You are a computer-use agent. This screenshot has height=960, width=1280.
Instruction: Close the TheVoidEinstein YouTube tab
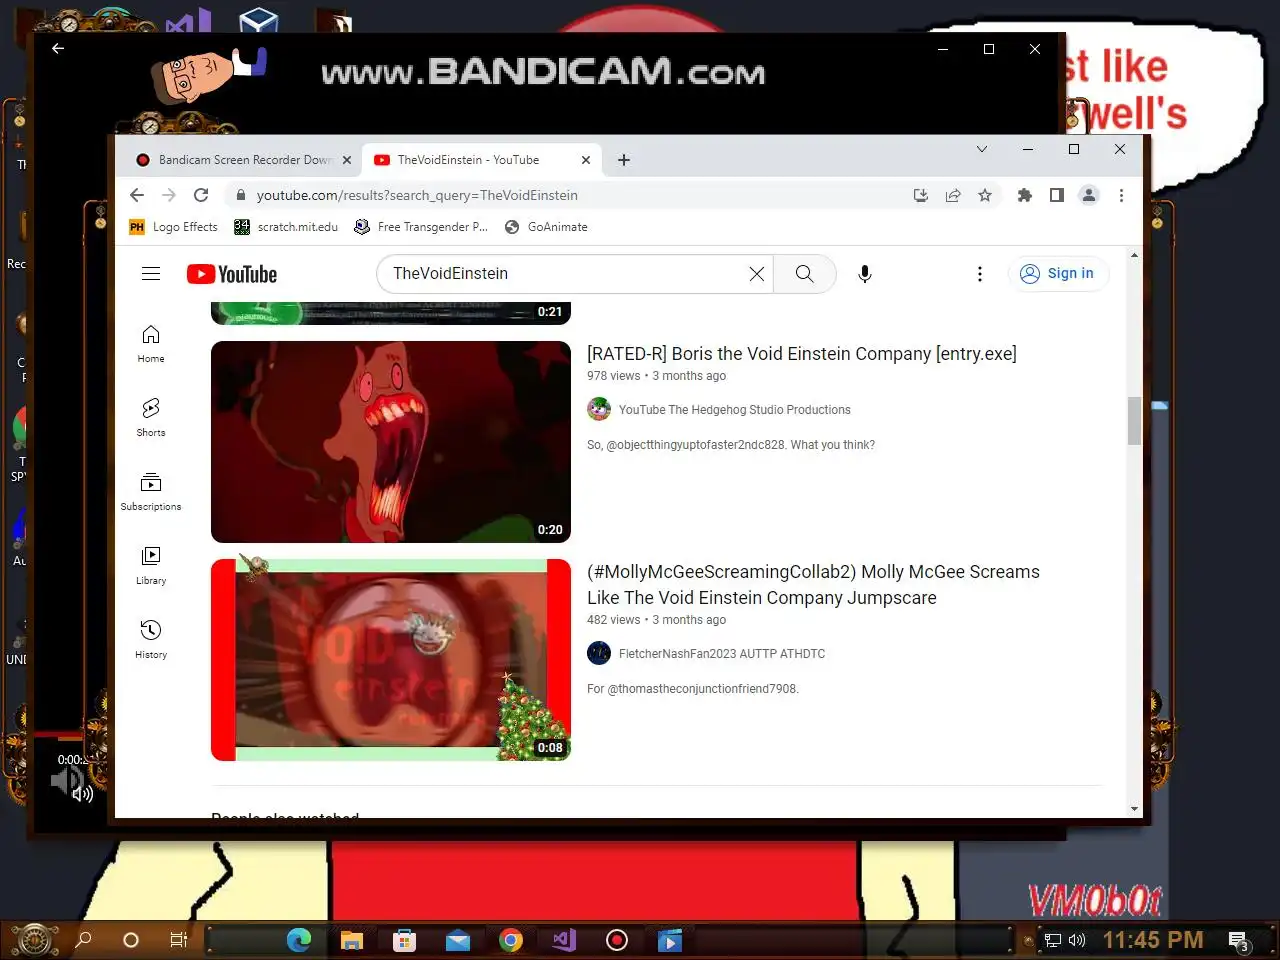click(x=586, y=160)
